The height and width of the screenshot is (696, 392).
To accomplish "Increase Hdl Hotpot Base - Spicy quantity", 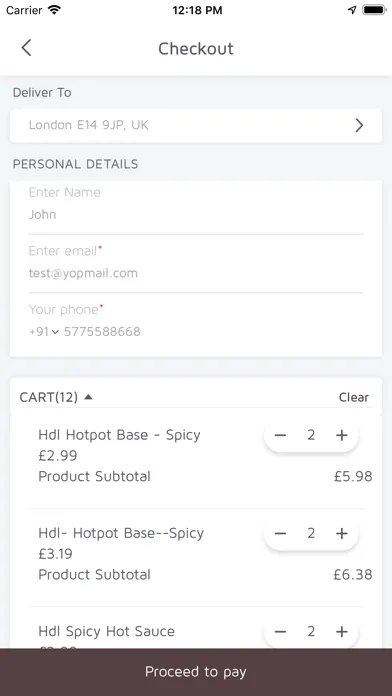I will click(341, 435).
